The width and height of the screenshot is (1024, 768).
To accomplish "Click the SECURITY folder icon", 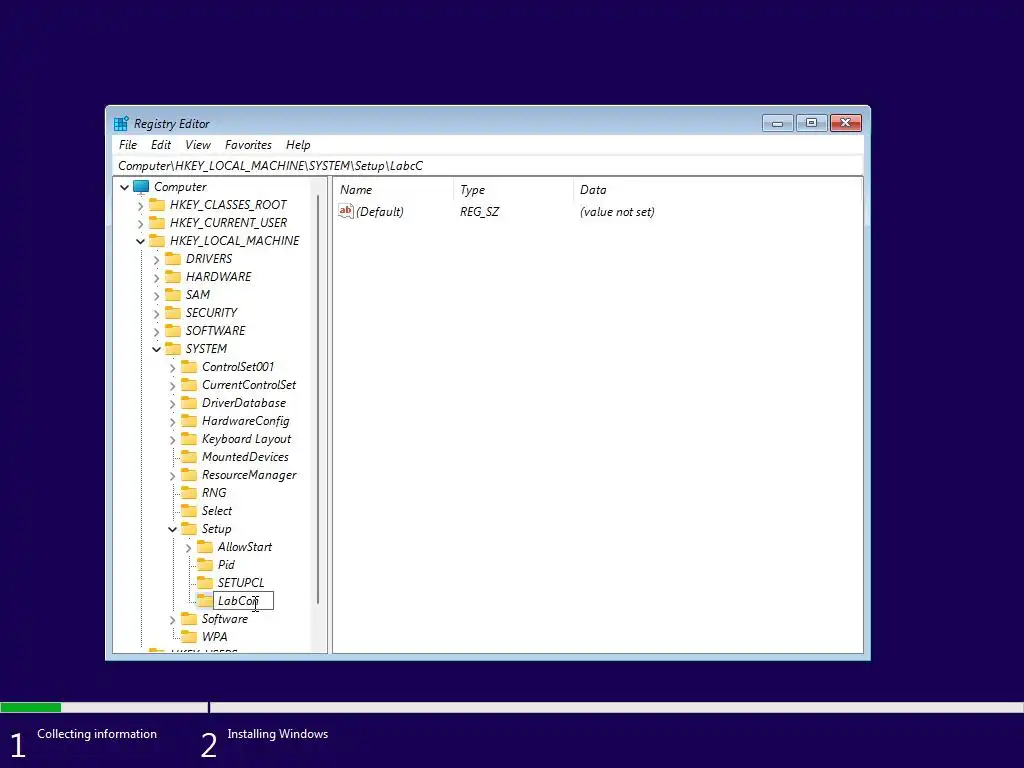I will coord(173,313).
